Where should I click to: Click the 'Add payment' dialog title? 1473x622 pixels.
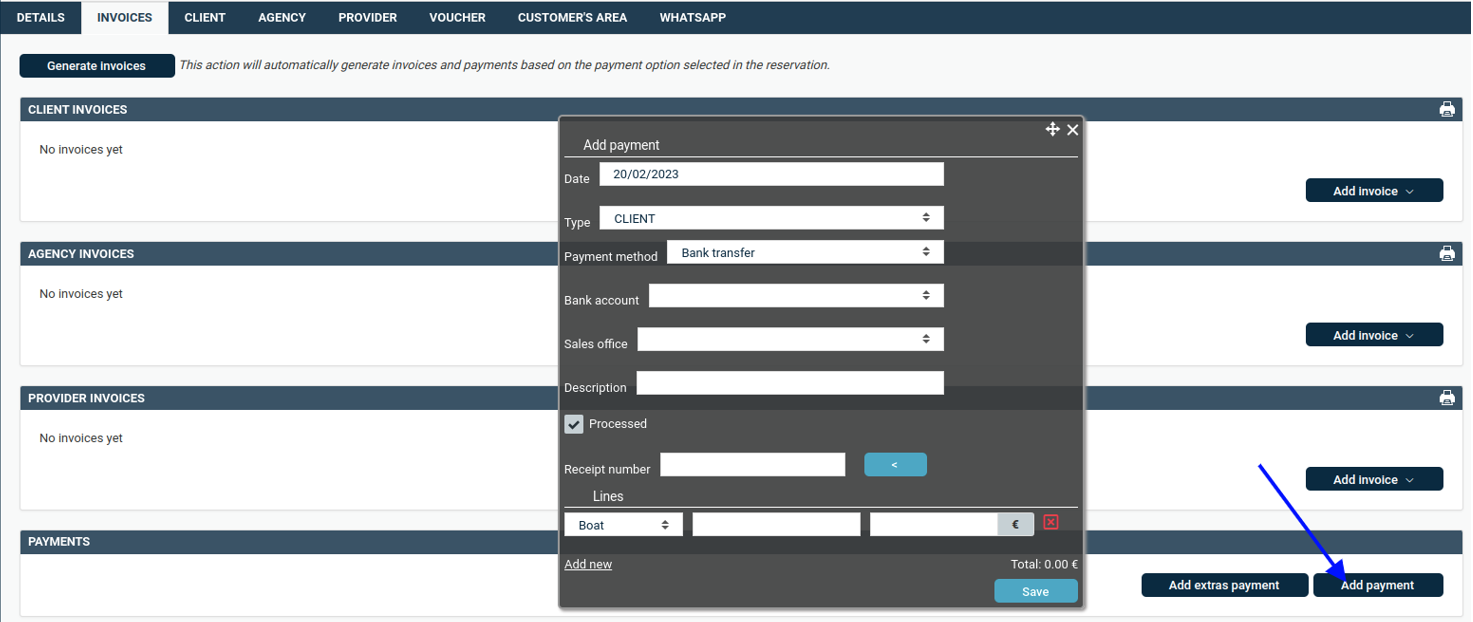[x=621, y=145]
